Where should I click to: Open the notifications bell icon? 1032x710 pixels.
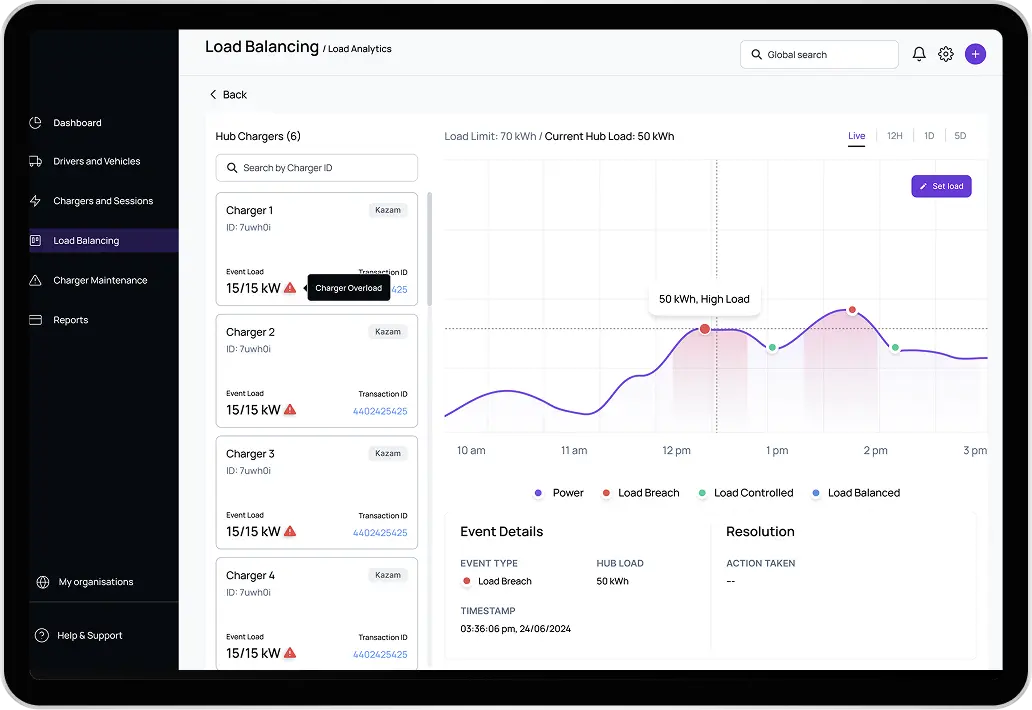[x=919, y=55]
